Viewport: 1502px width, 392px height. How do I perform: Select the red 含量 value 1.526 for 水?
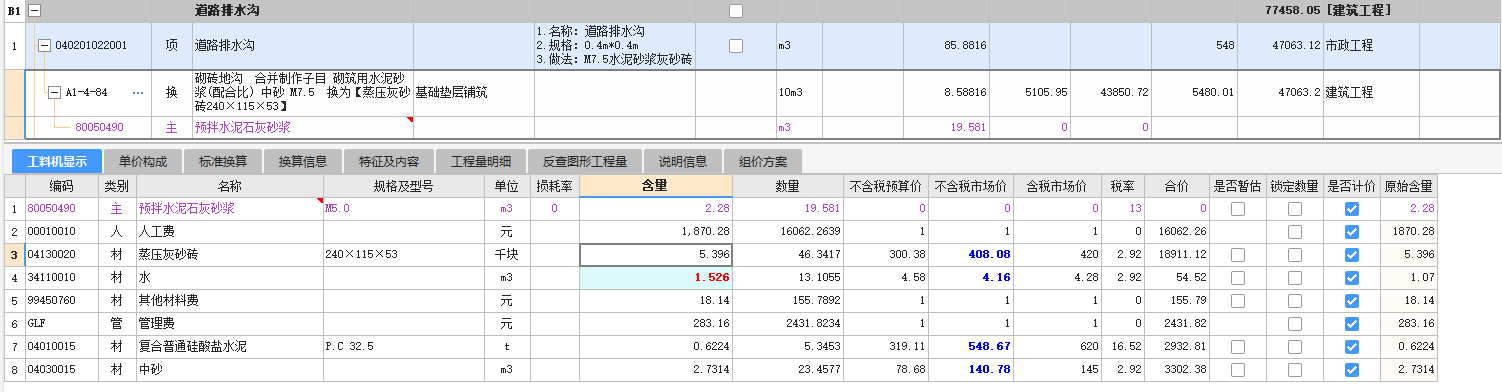click(655, 278)
